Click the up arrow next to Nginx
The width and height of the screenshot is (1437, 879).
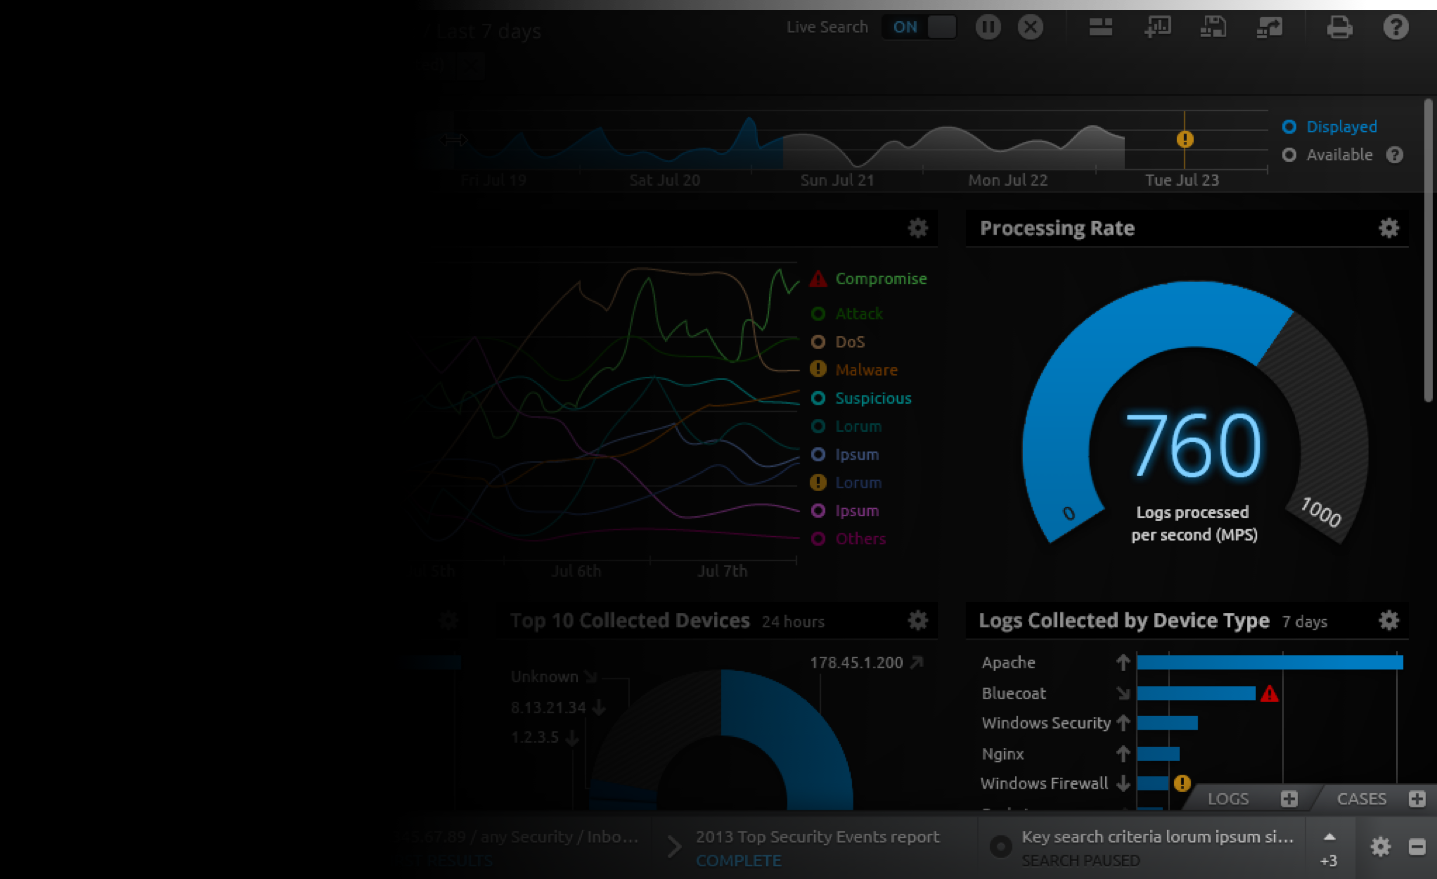[1123, 753]
